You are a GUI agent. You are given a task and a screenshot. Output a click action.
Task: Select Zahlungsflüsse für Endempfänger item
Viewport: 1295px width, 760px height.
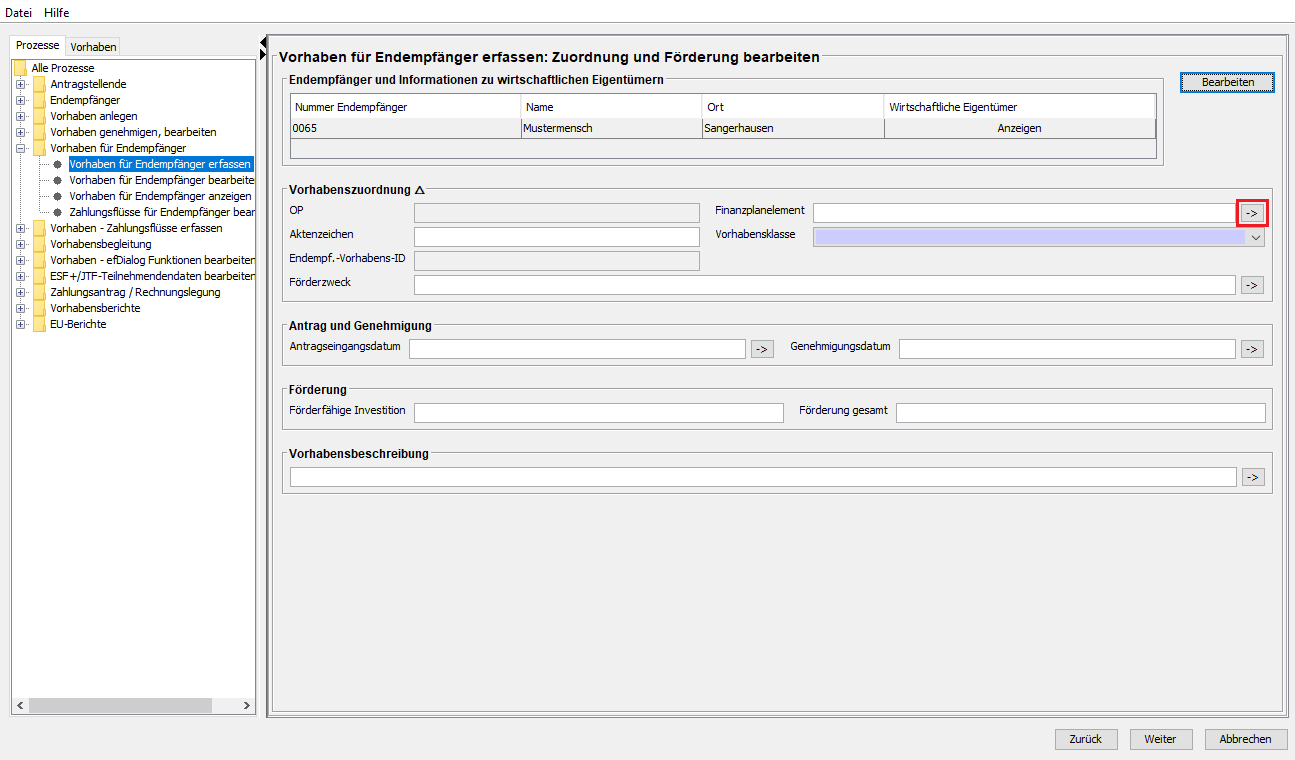coord(161,212)
